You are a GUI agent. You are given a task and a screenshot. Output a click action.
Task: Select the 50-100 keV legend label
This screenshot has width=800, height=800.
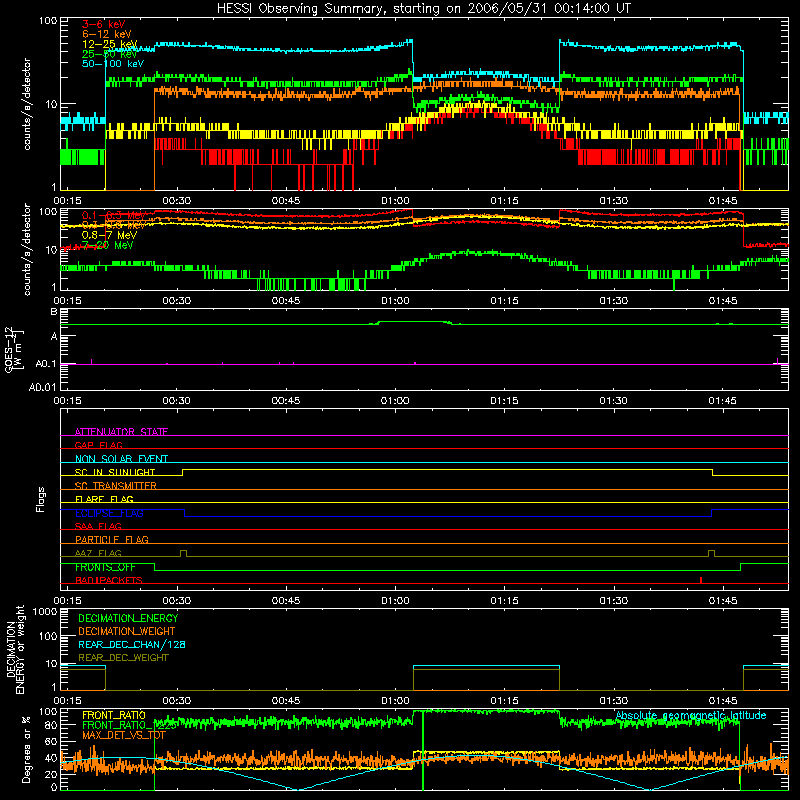(113, 64)
